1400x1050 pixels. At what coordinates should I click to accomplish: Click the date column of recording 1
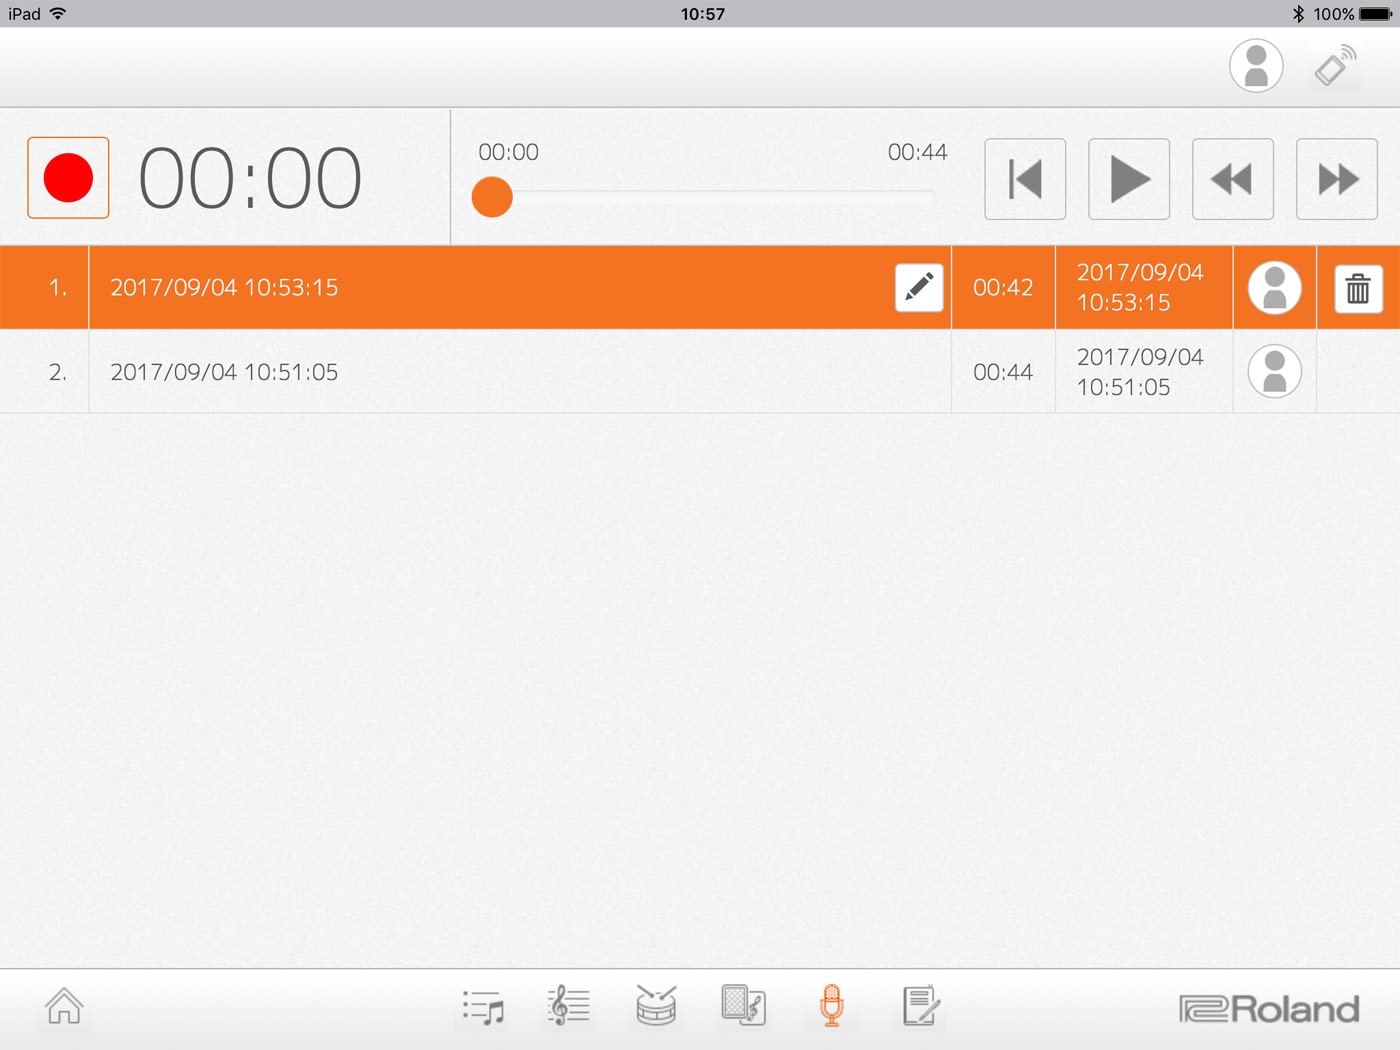point(1144,288)
